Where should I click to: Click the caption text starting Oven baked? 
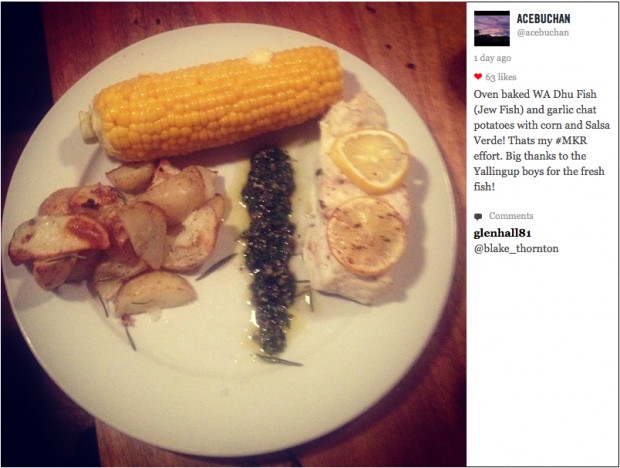(542, 140)
